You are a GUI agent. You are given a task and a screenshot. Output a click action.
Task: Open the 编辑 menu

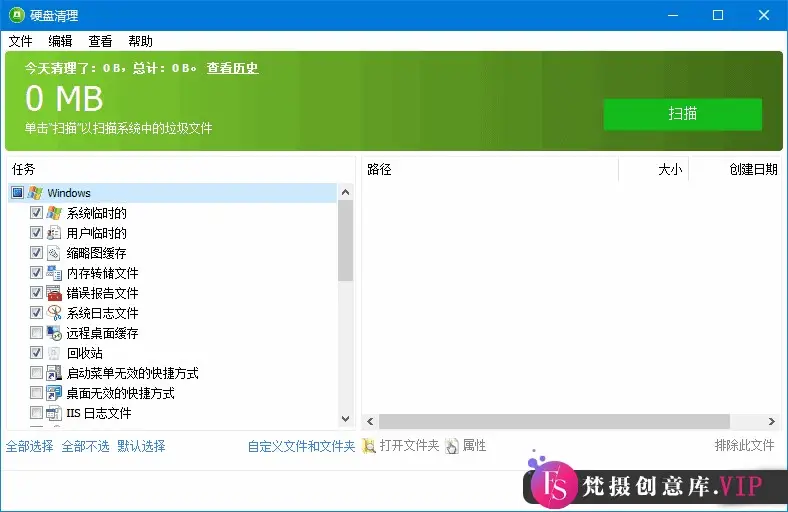click(x=60, y=41)
